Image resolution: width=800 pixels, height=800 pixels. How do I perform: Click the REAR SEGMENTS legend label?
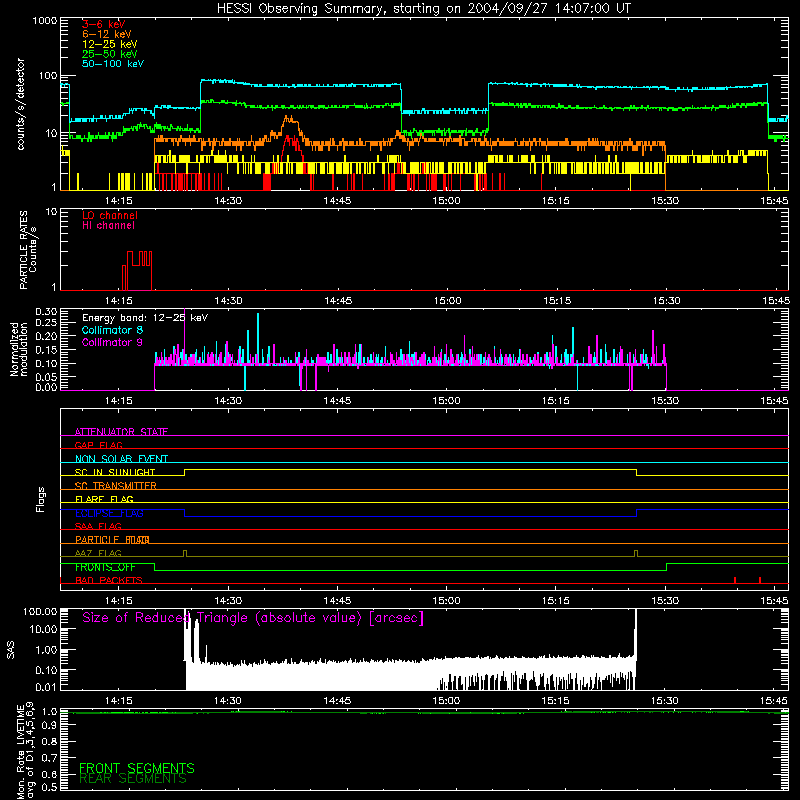133,779
